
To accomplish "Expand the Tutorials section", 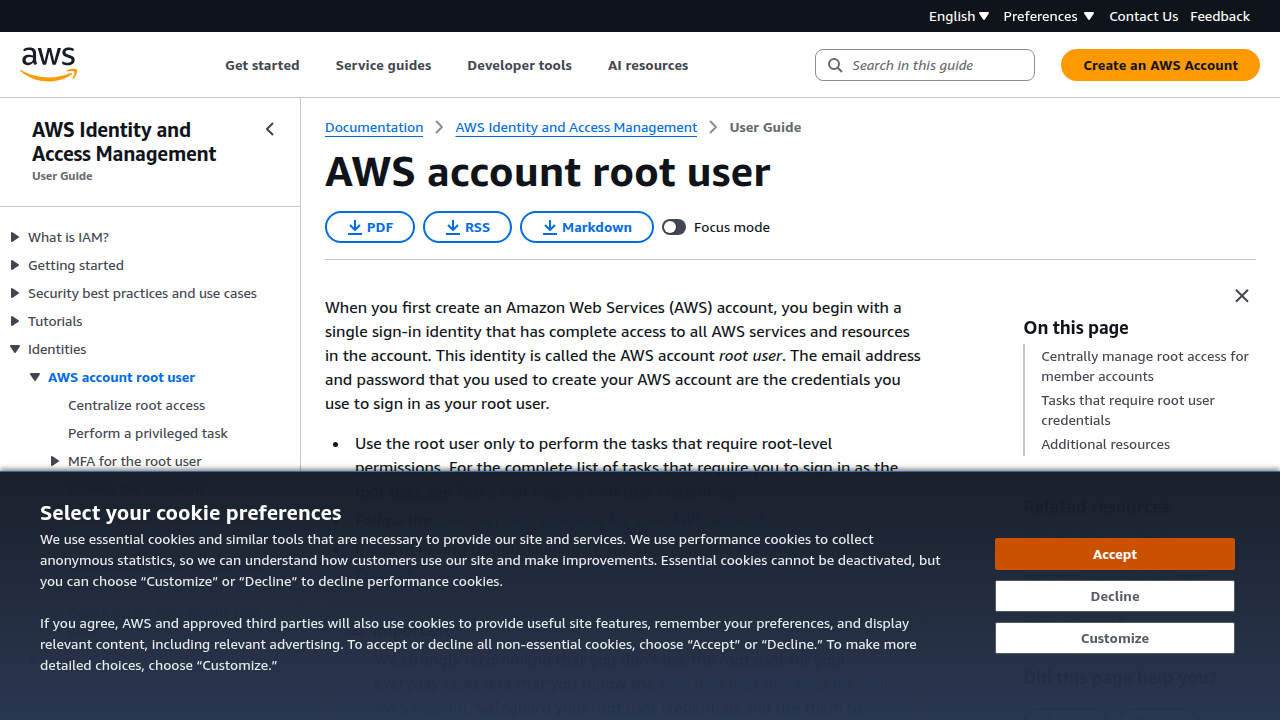I will [x=15, y=321].
